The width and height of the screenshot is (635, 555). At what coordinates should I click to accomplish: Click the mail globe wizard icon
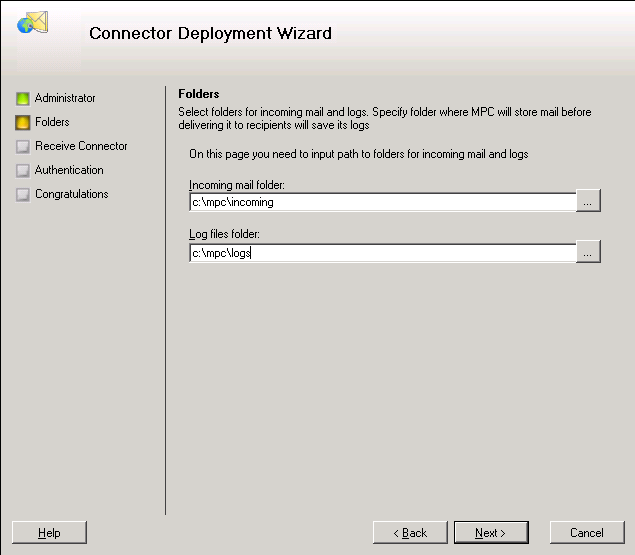[x=32, y=22]
